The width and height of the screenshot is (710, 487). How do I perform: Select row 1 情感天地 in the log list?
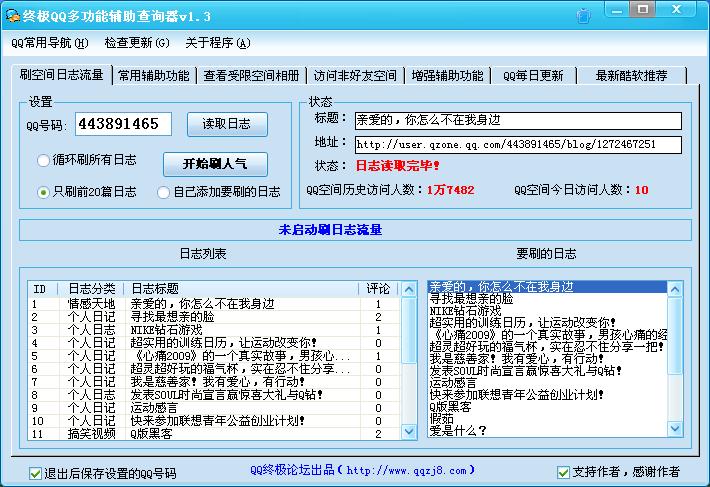point(214,304)
